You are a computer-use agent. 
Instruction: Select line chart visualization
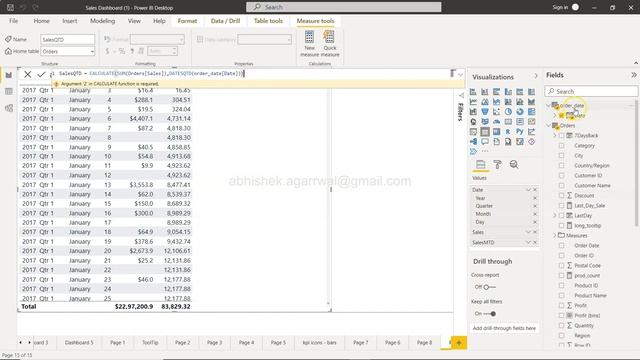click(473, 102)
